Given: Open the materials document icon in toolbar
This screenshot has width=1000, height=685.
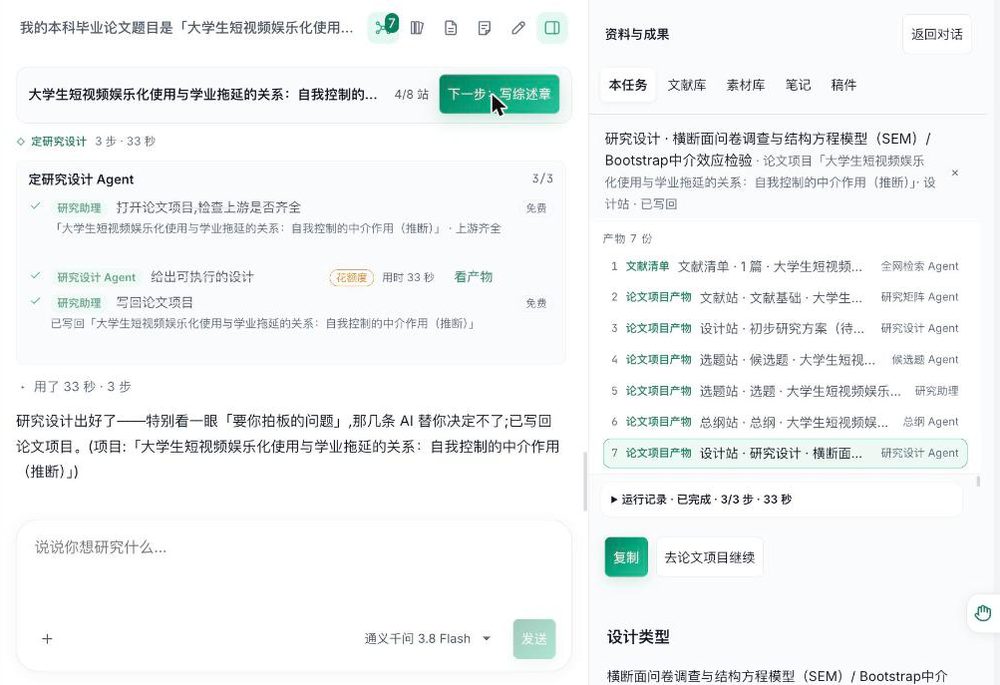Looking at the screenshot, I should click(x=451, y=28).
